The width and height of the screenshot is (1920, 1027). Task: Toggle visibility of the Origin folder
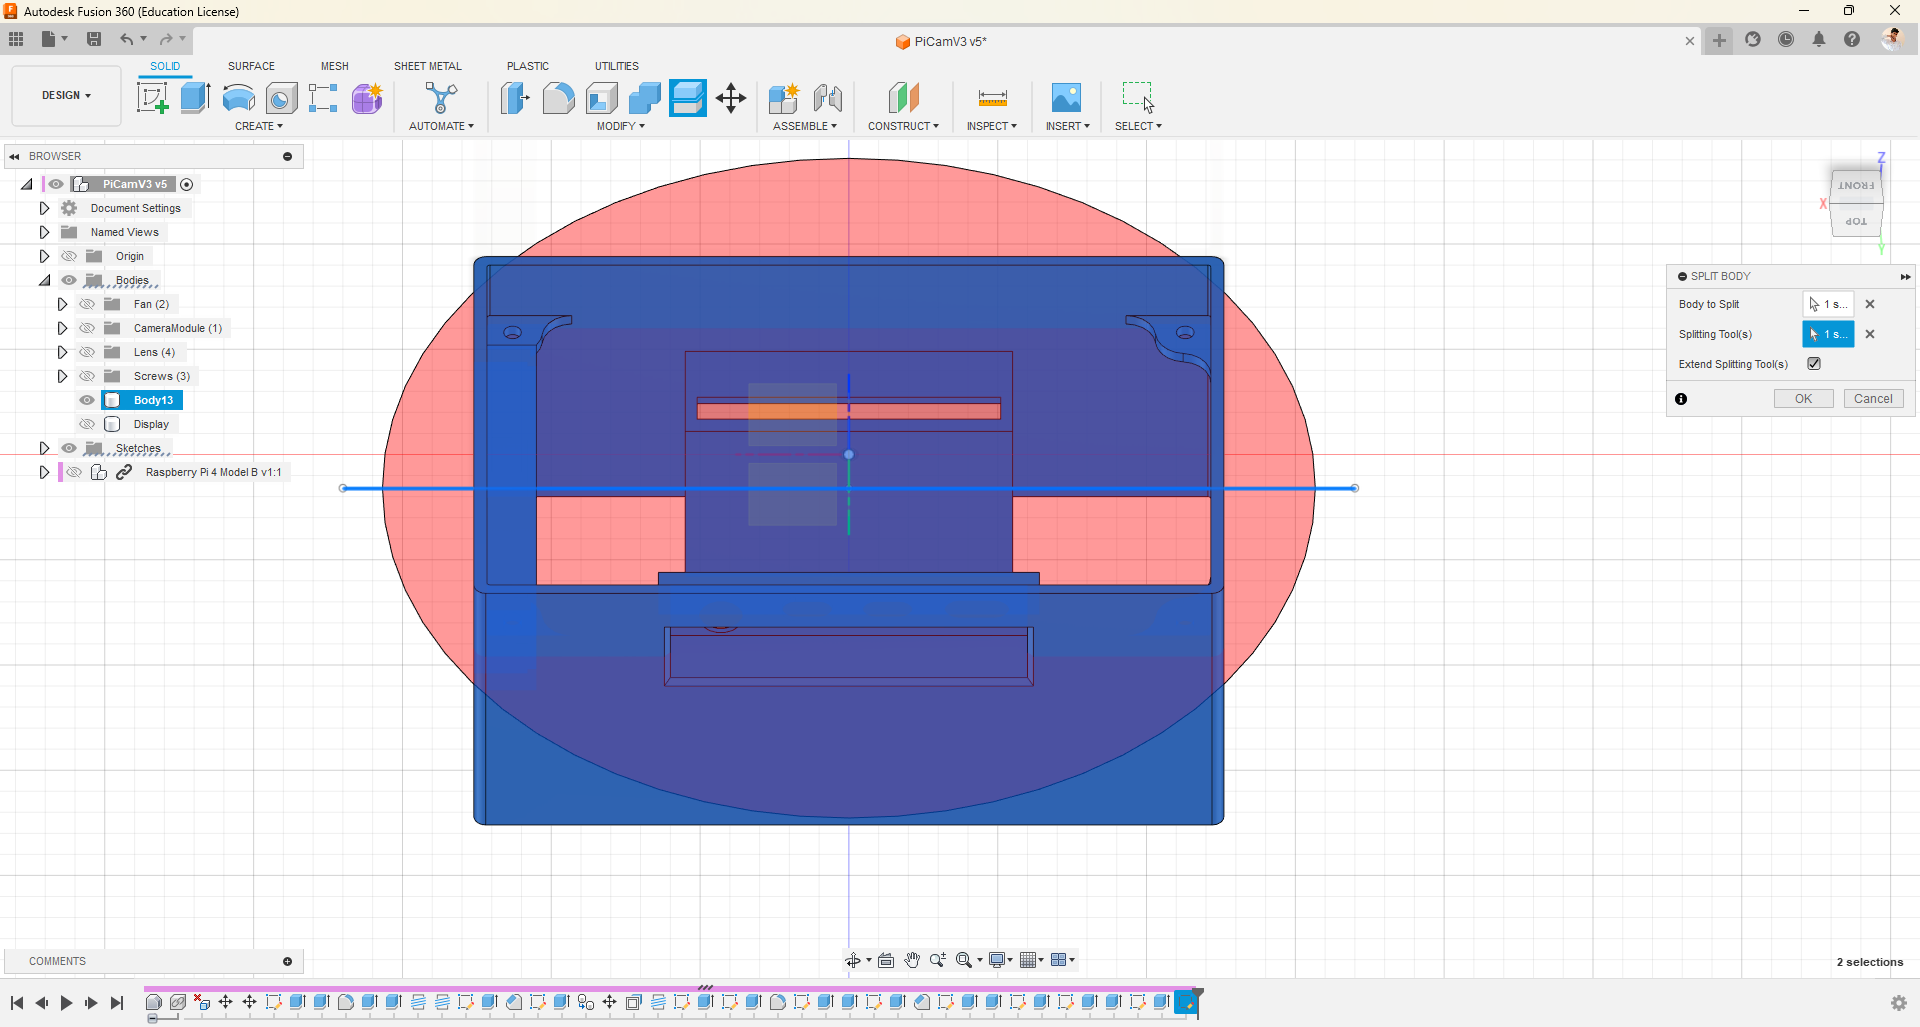[x=69, y=256]
